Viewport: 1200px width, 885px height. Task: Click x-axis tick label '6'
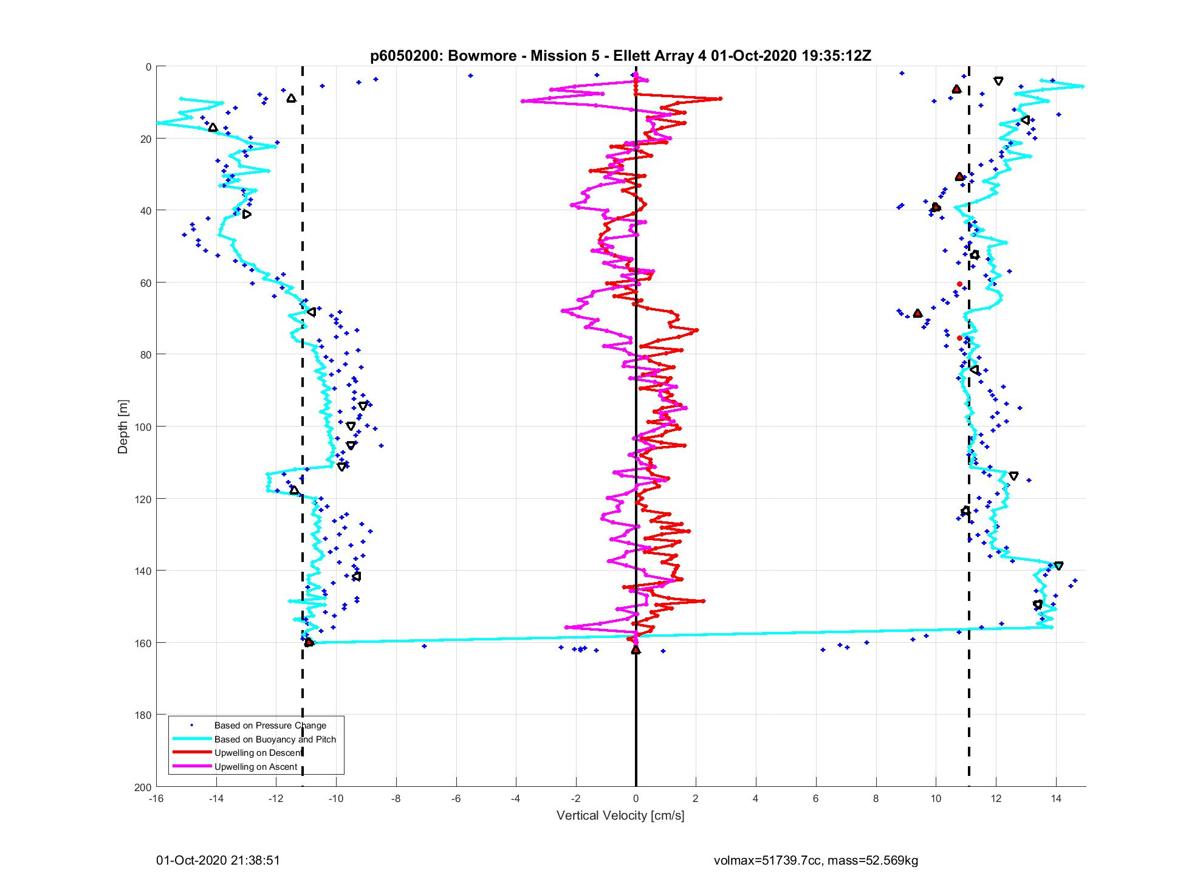[816, 800]
